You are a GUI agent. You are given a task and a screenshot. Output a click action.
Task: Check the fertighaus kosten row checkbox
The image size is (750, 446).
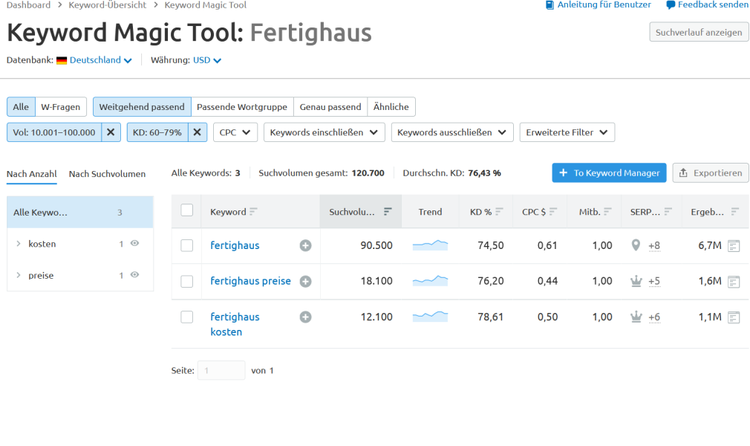point(187,317)
